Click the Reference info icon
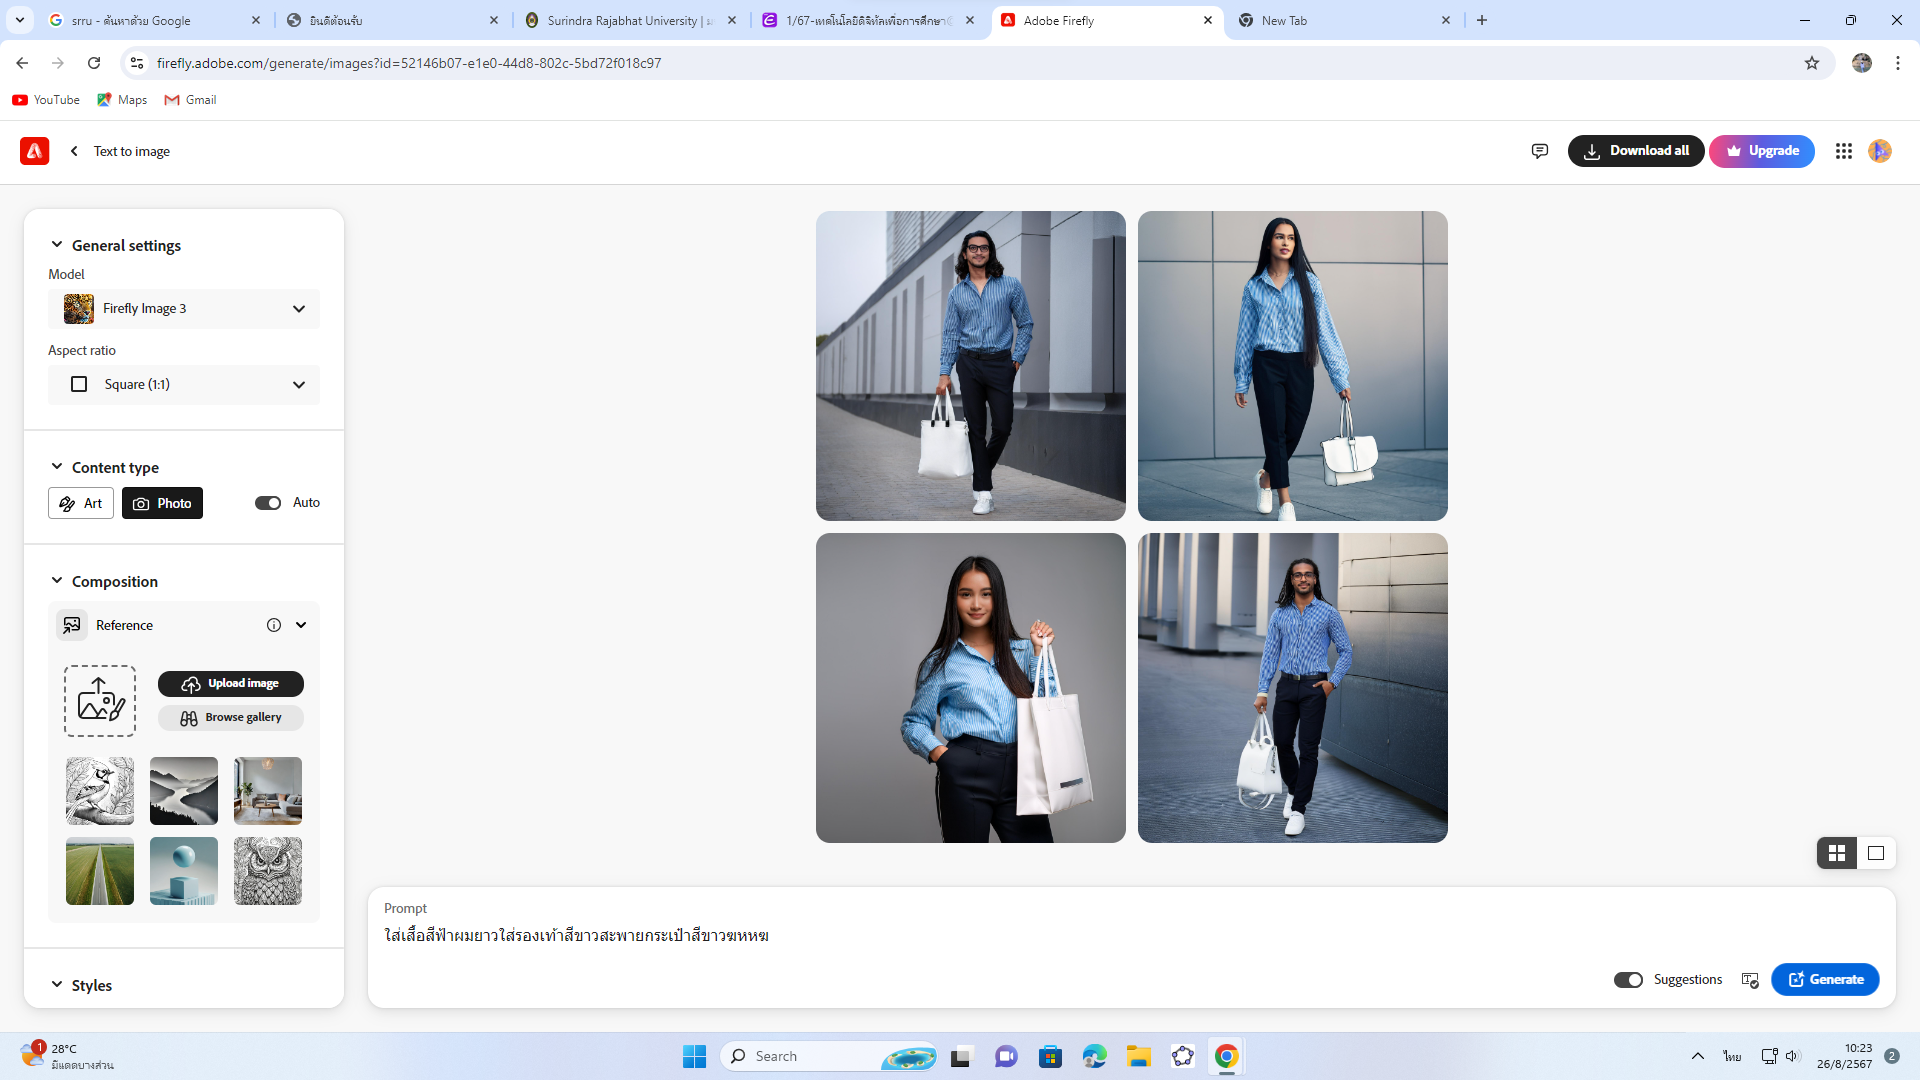The image size is (1920, 1080). [x=274, y=625]
